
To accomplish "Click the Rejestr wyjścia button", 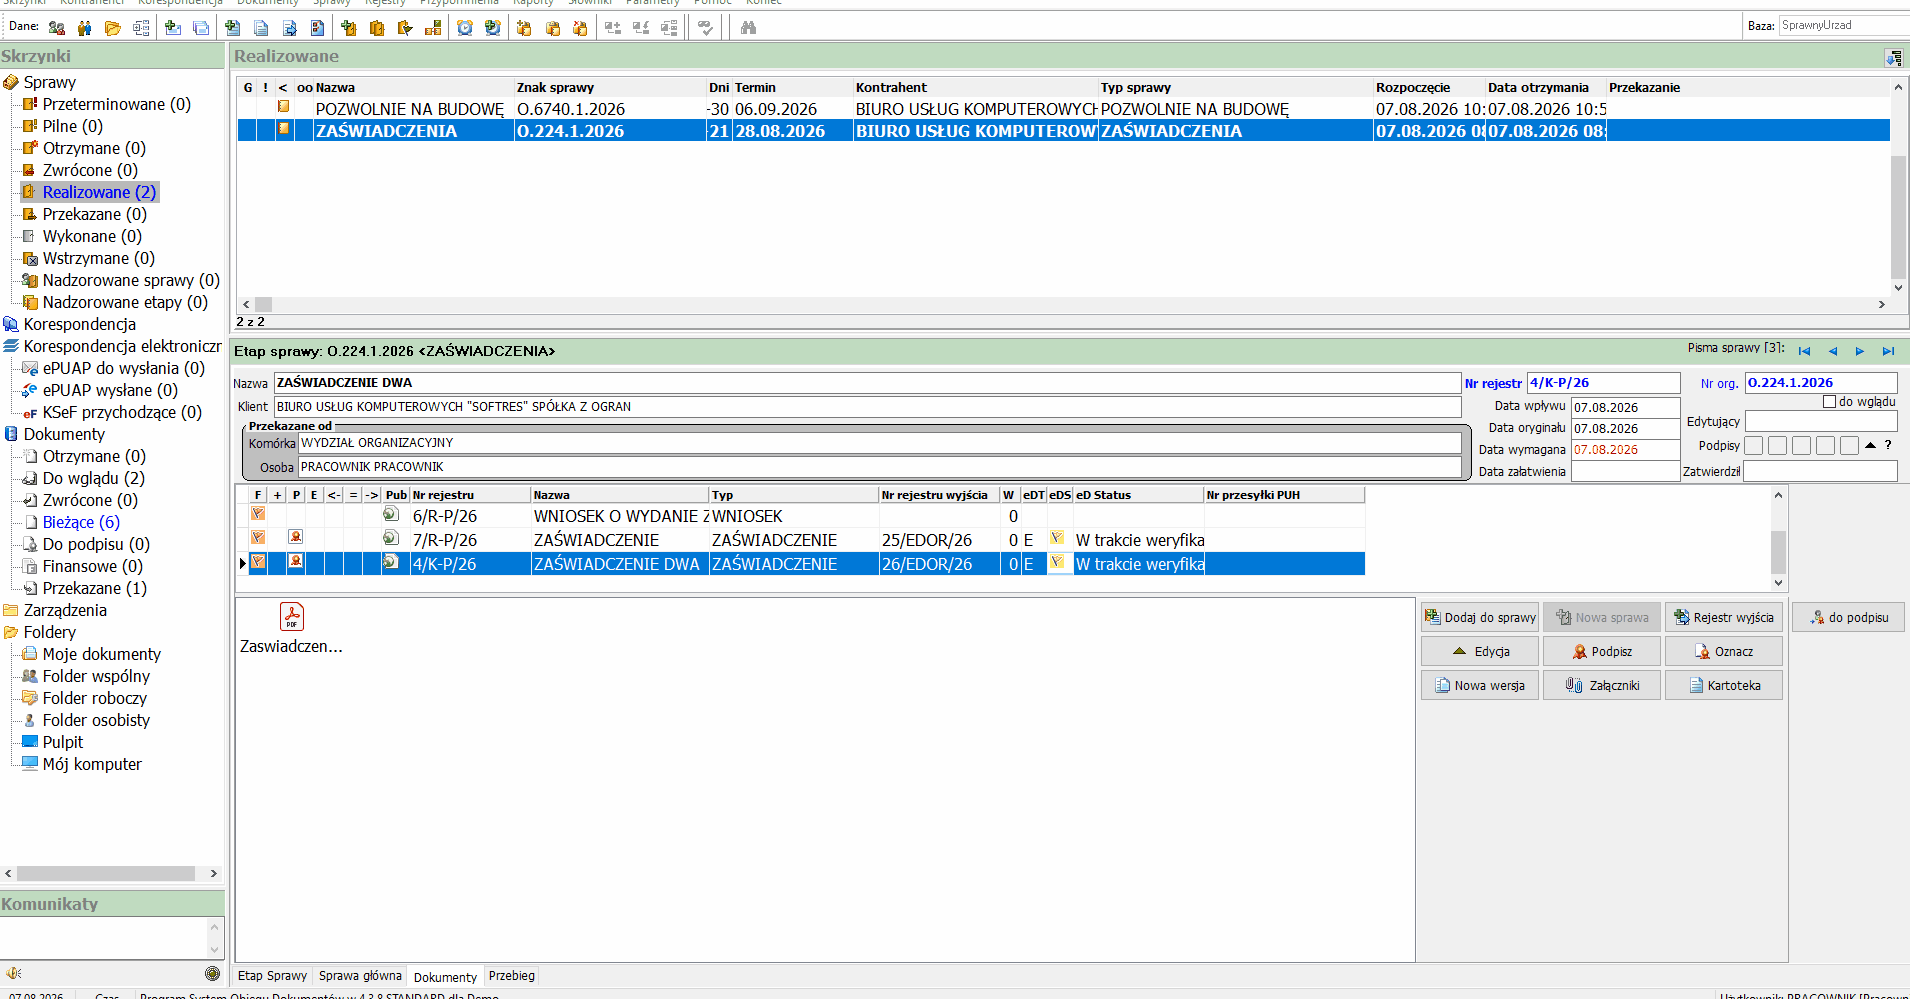I will click(x=1724, y=617).
